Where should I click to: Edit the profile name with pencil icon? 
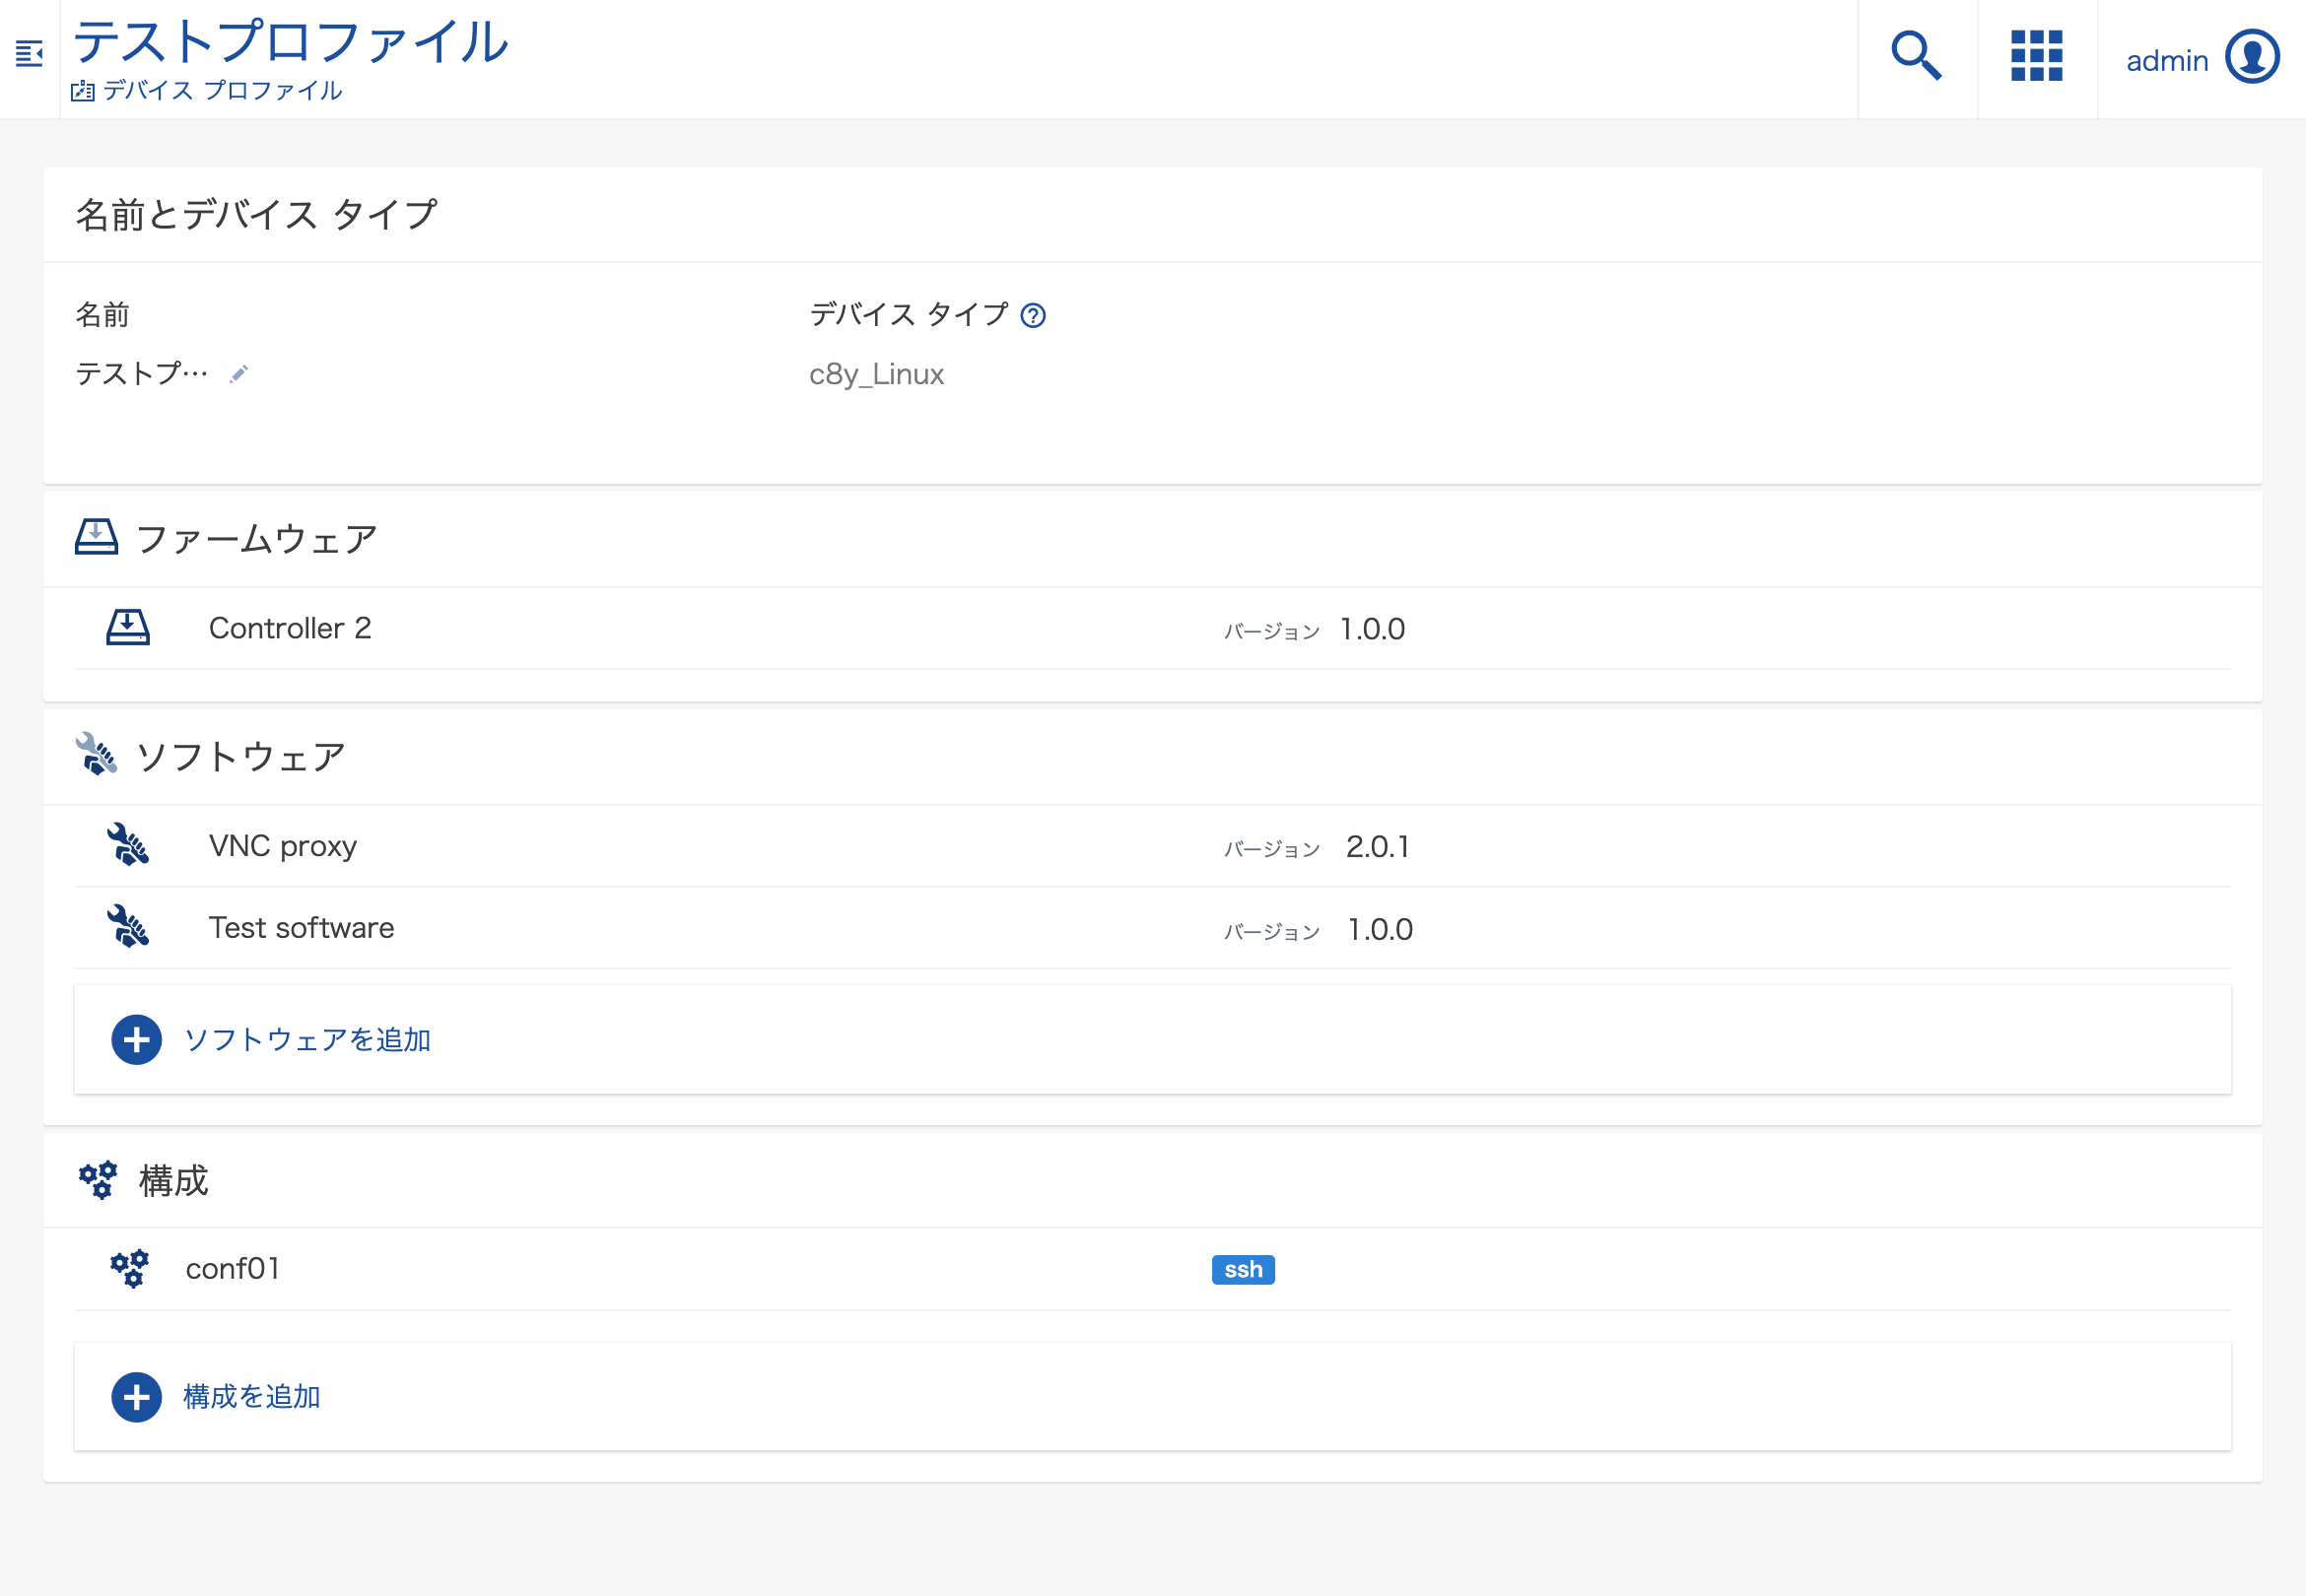pyautogui.click(x=238, y=374)
